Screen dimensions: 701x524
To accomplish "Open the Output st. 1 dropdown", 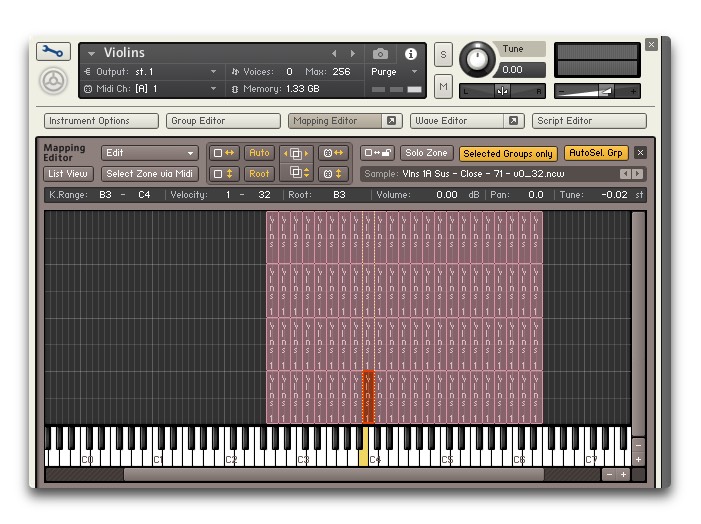I will pyautogui.click(x=213, y=72).
